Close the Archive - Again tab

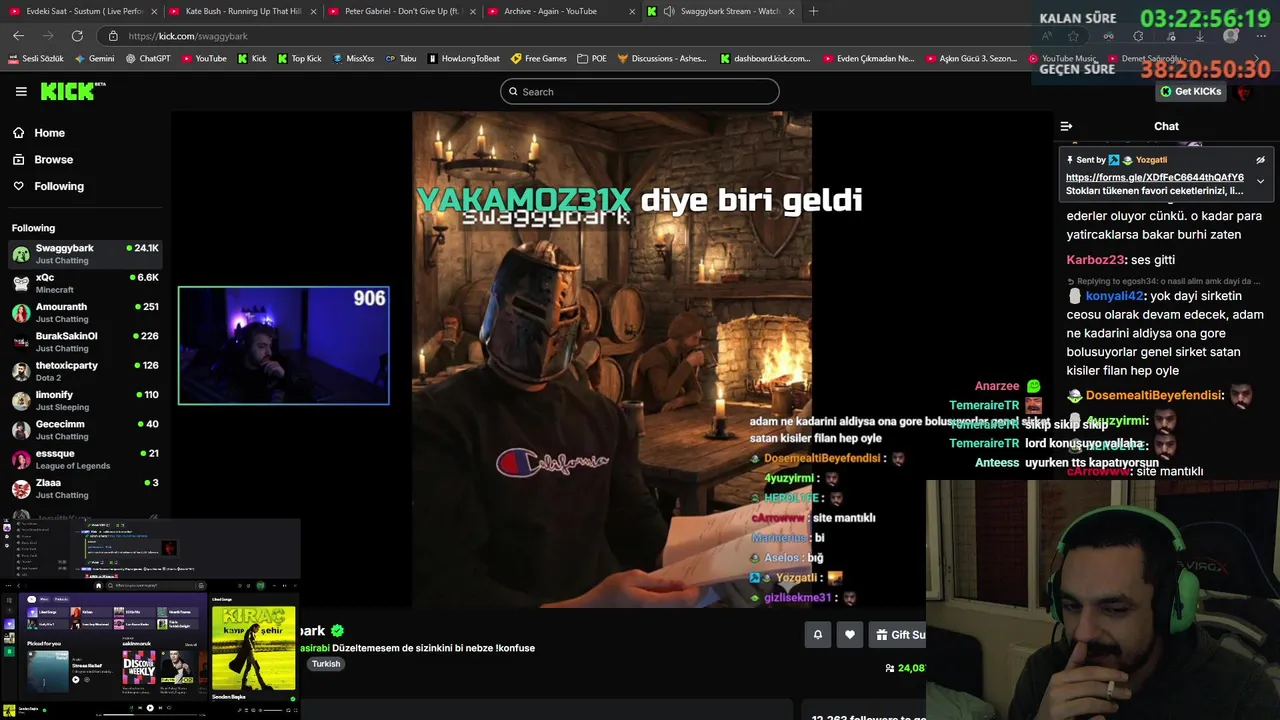(x=632, y=11)
